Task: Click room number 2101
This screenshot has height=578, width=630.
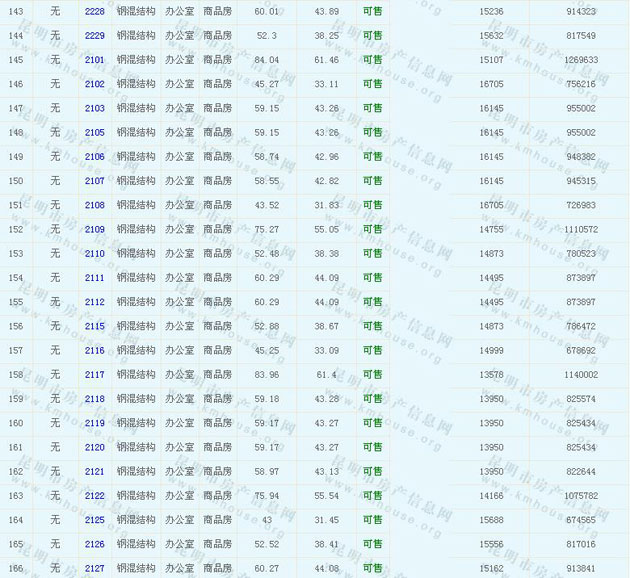Action: click(x=95, y=60)
